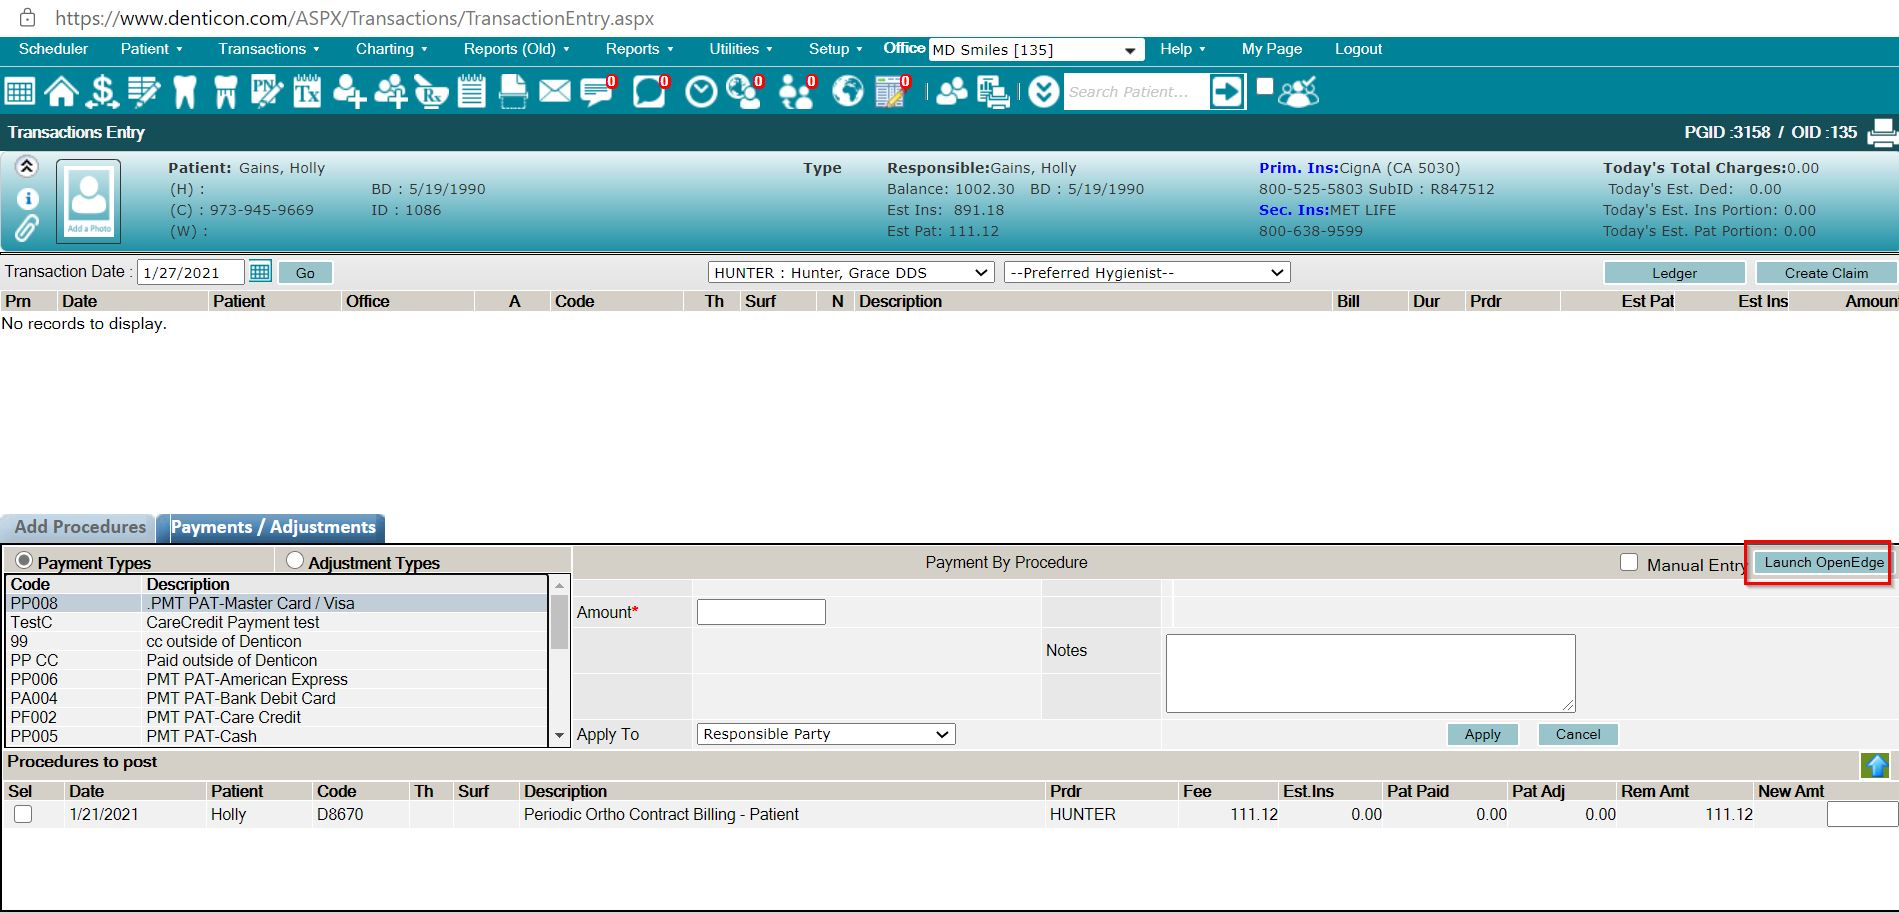The height and width of the screenshot is (913, 1899).
Task: Open the HUNTER provider dropdown
Action: pyautogui.click(x=851, y=272)
